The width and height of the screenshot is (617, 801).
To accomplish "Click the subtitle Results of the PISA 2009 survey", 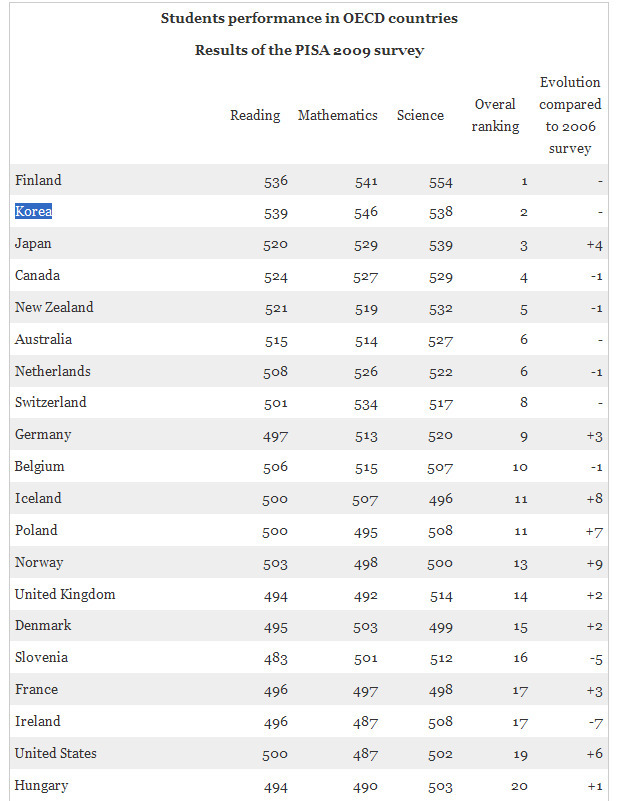I will pyautogui.click(x=310, y=50).
